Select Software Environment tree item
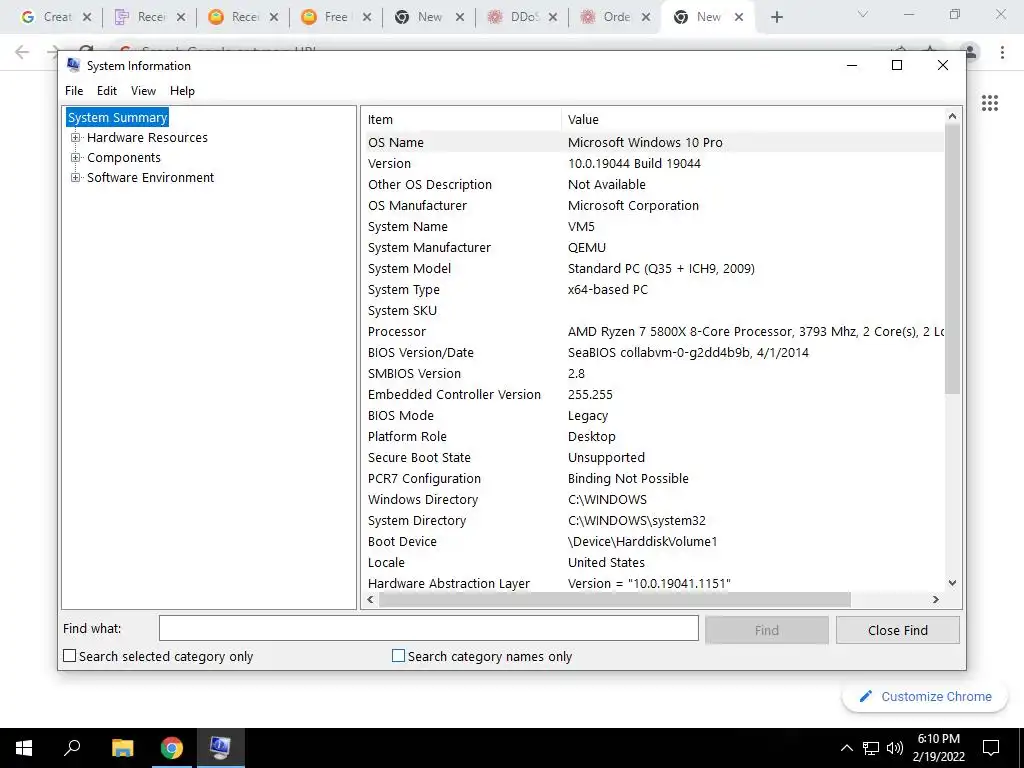 coord(150,178)
